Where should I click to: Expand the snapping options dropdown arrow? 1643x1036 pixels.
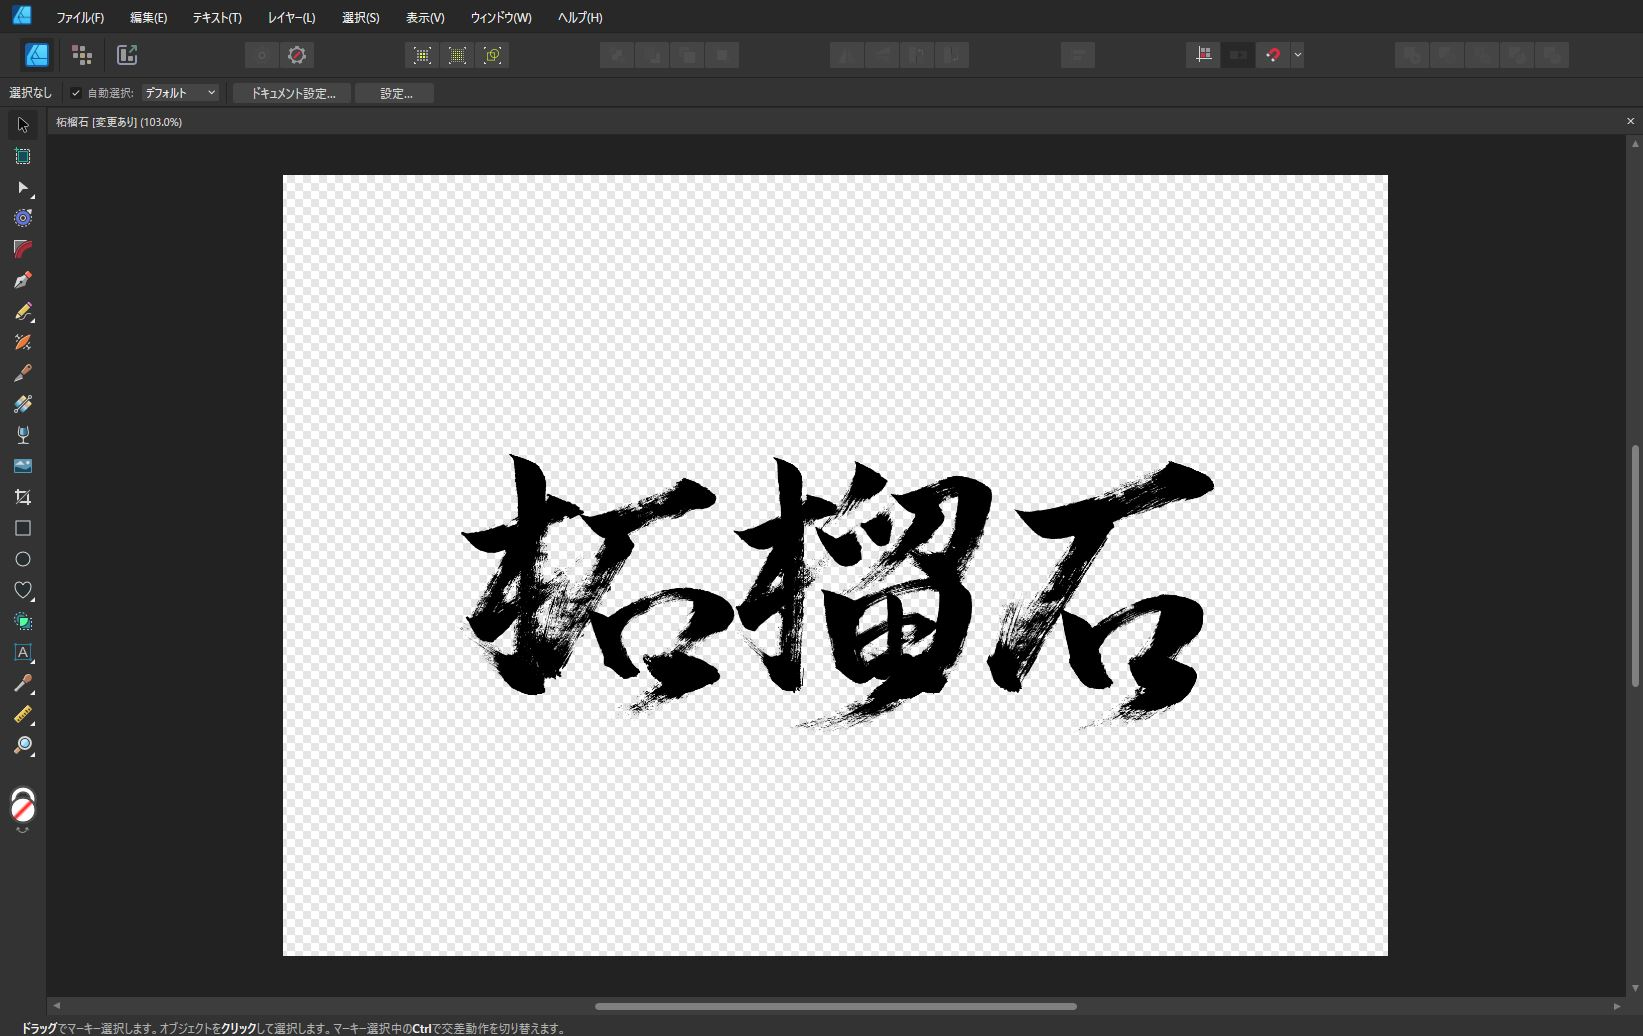(1297, 55)
